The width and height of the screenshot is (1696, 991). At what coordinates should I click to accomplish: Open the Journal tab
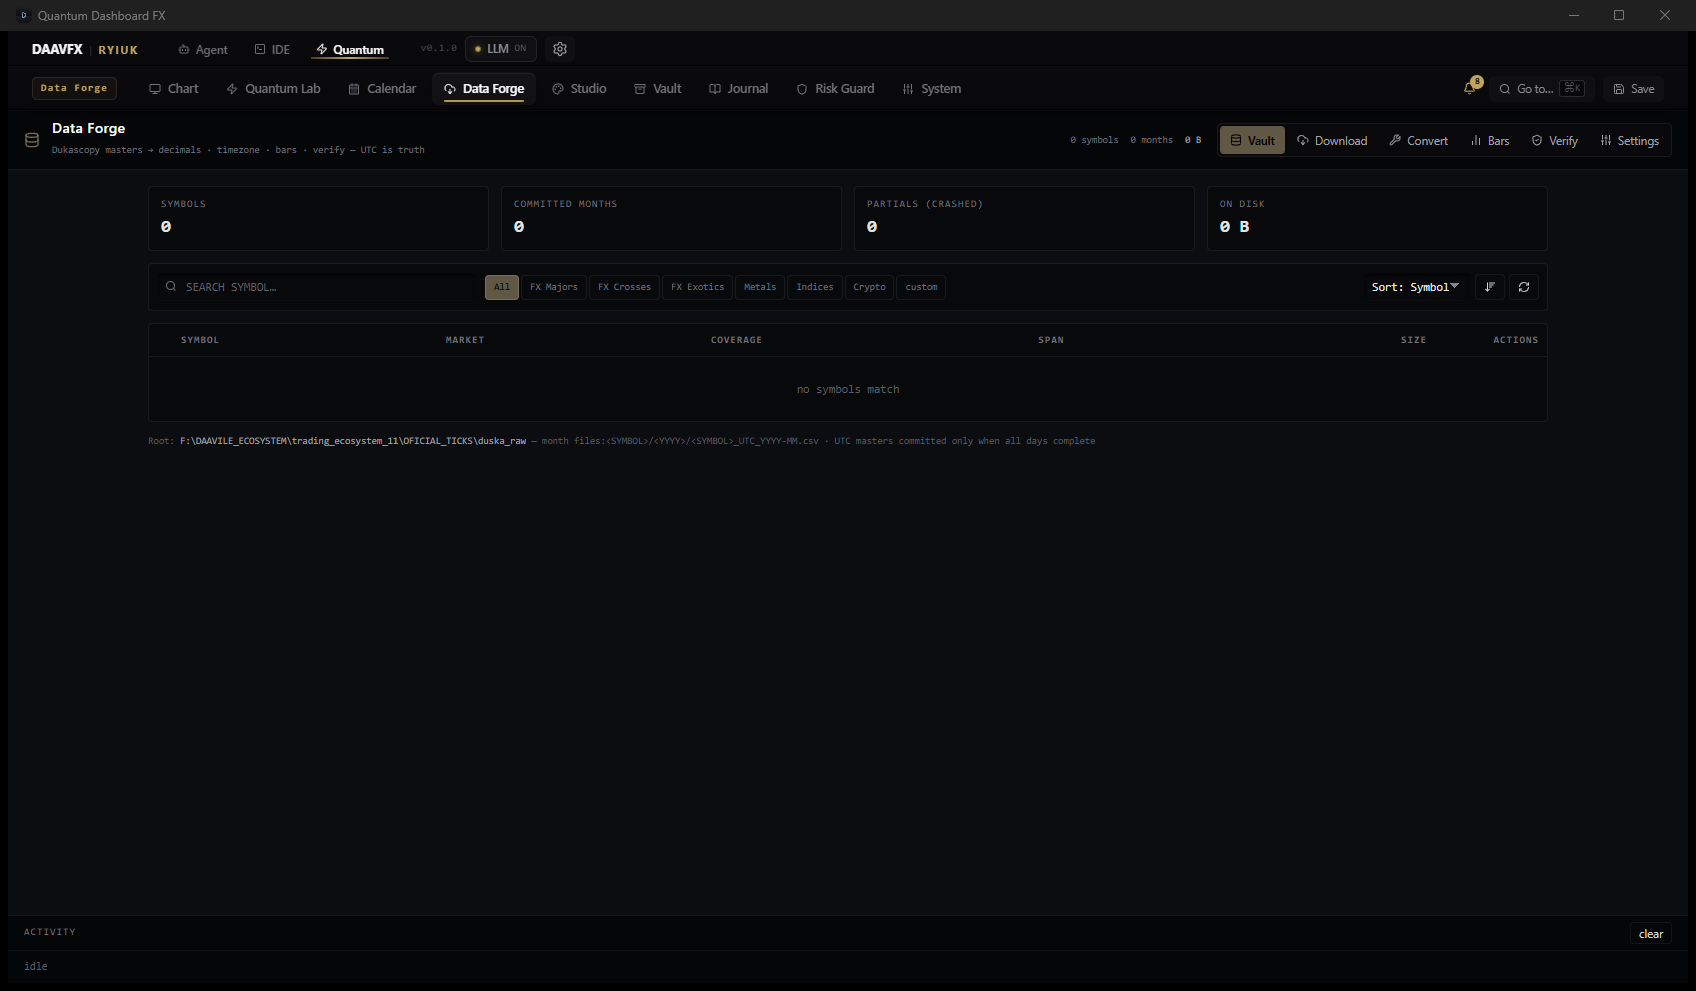(739, 89)
